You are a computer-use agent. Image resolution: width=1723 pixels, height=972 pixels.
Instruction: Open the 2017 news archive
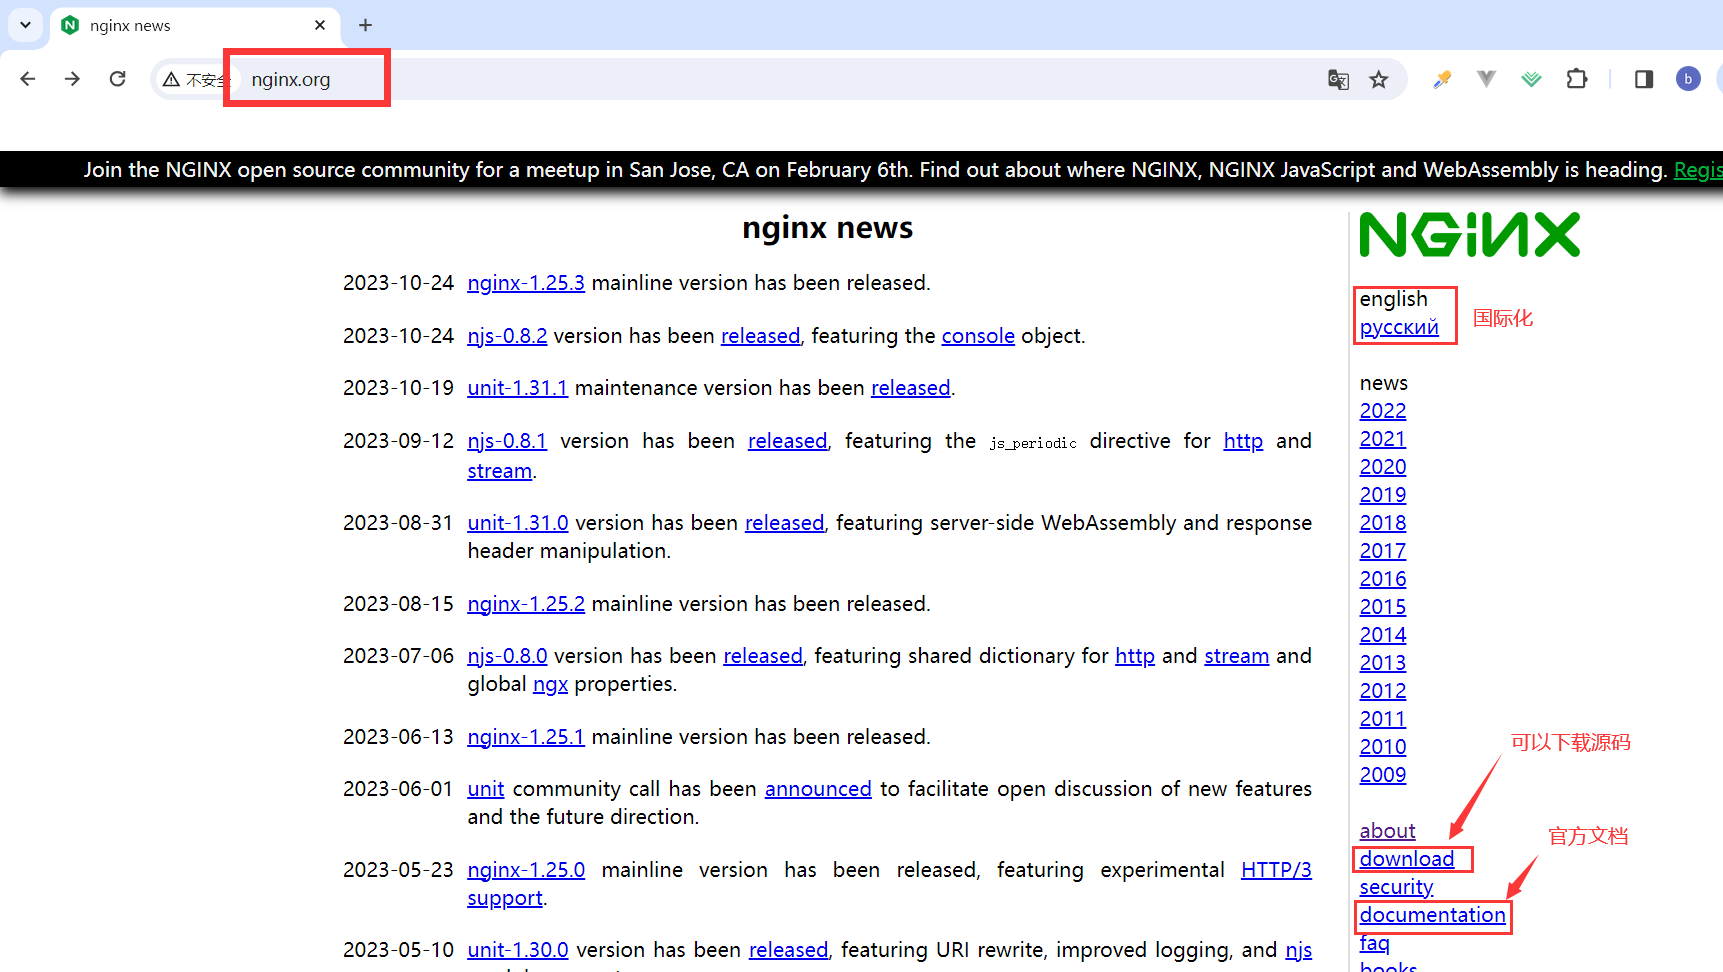point(1383,551)
